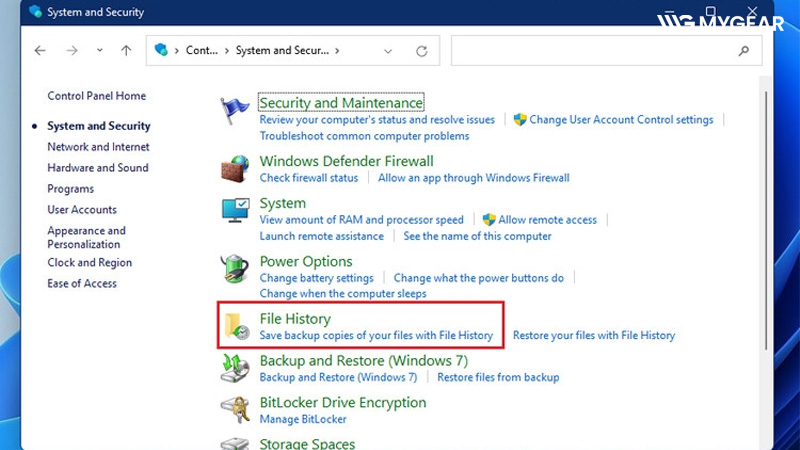Viewport: 800px width, 450px height.
Task: Click the Windows Defender Firewall brick wall icon
Action: [236, 169]
